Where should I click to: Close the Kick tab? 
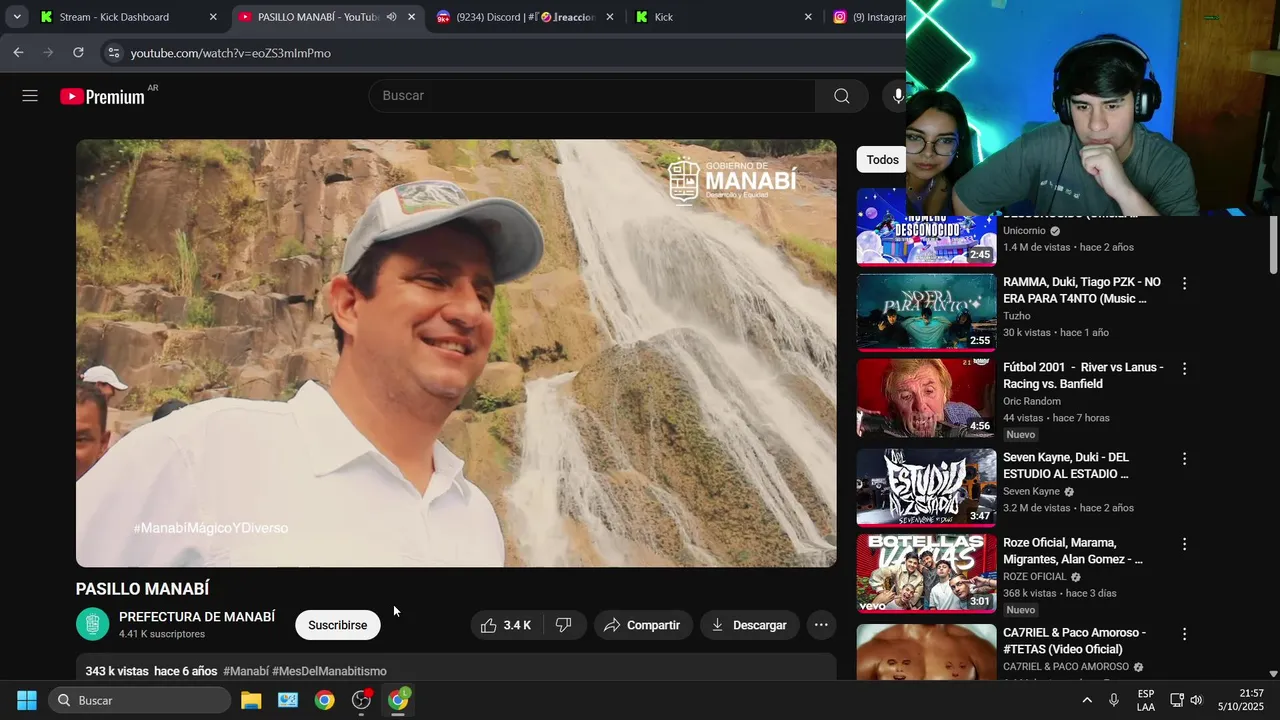point(808,17)
